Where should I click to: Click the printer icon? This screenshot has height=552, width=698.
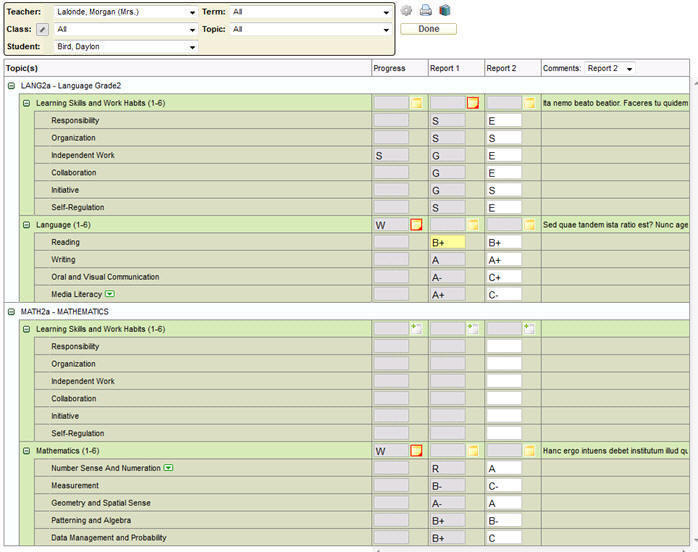coord(425,11)
